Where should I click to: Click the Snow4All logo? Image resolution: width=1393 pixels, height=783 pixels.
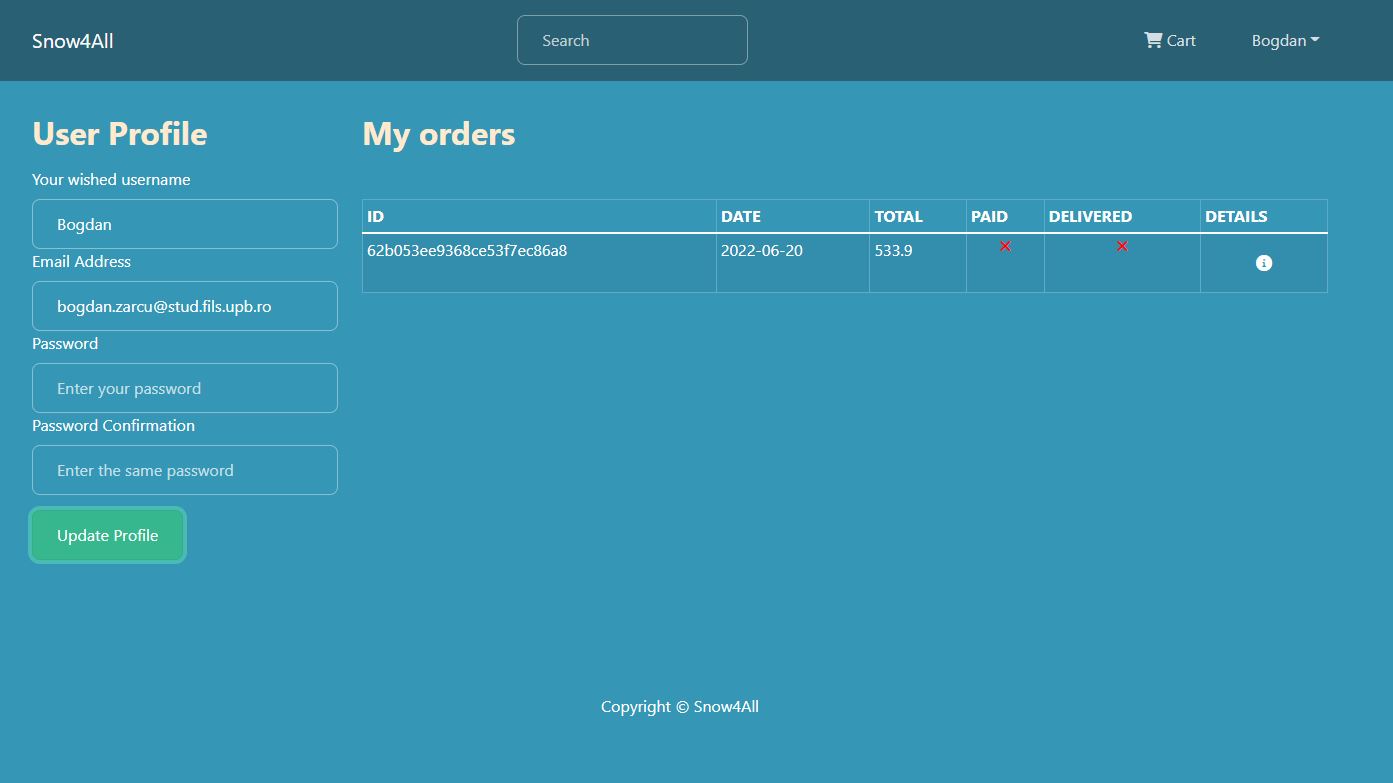pos(72,41)
